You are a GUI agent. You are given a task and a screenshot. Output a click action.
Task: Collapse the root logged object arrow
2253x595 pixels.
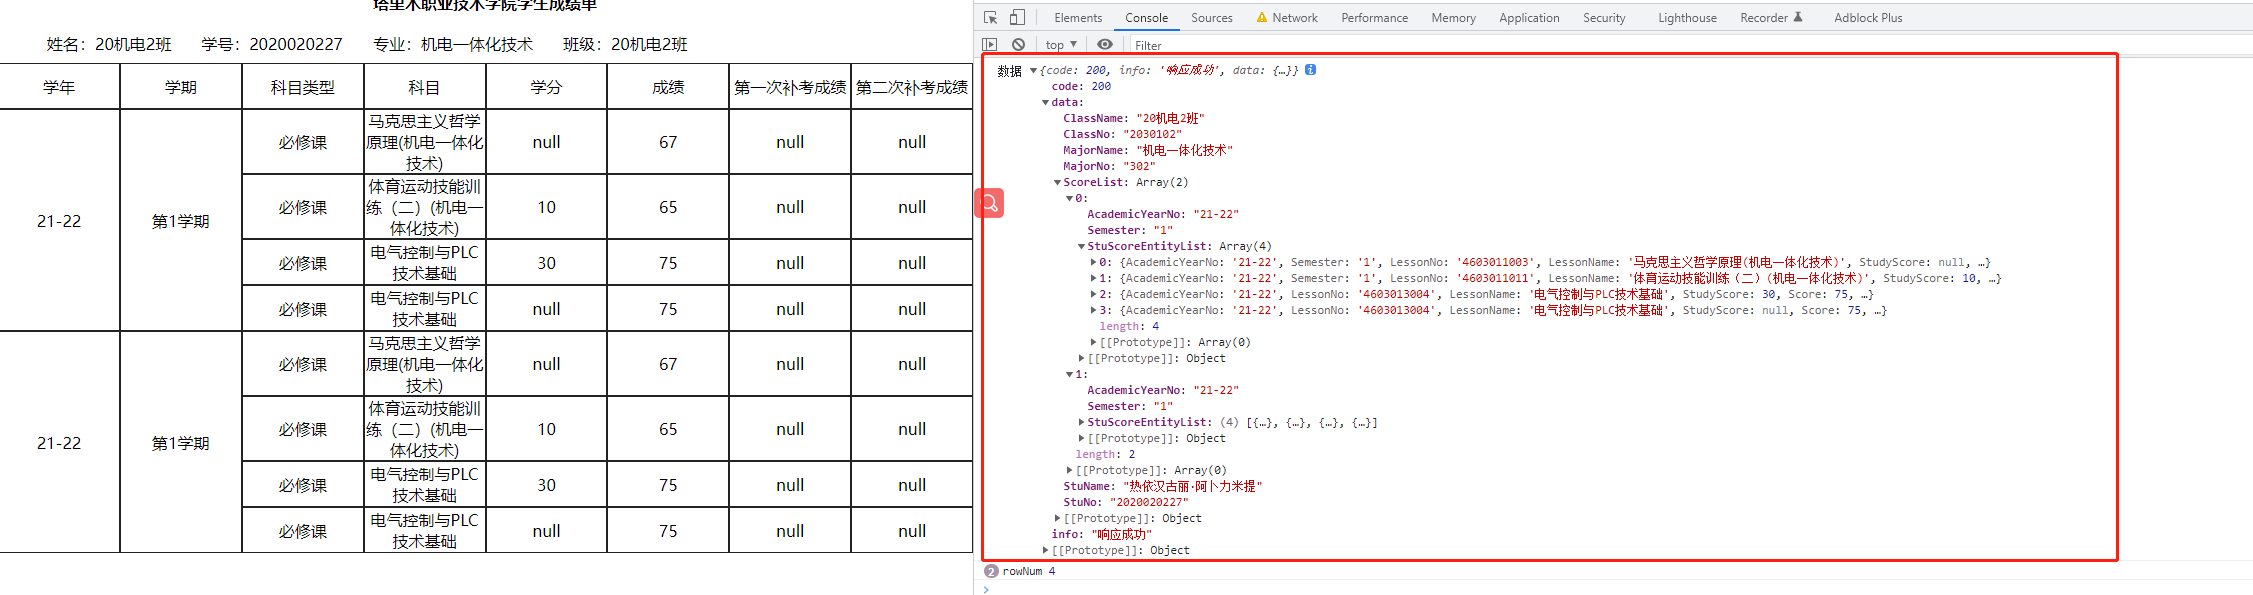(1033, 70)
